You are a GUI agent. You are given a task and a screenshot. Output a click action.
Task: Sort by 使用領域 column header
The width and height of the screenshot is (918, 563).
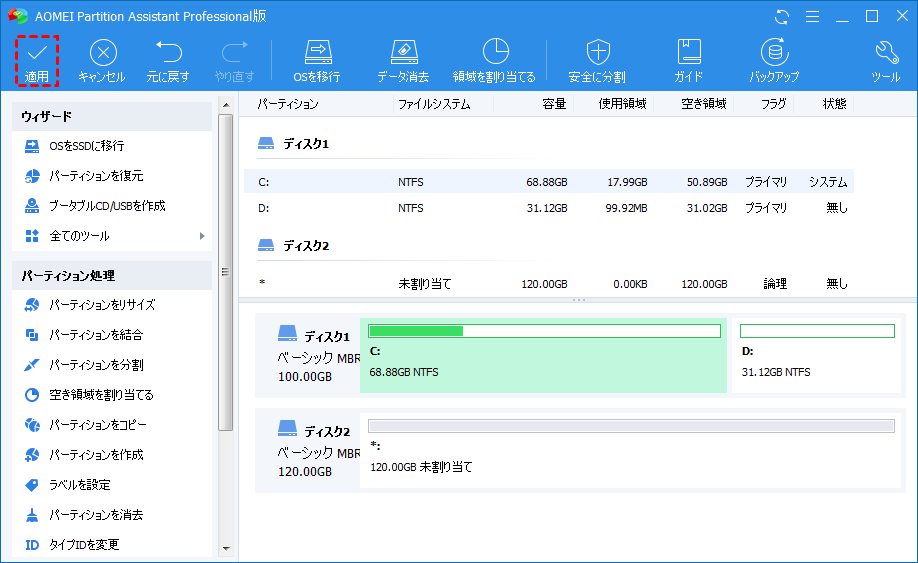click(622, 104)
